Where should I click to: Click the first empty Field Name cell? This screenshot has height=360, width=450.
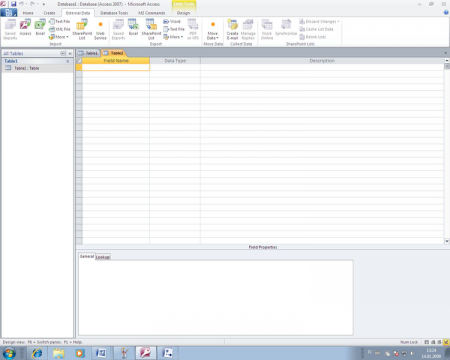point(116,67)
